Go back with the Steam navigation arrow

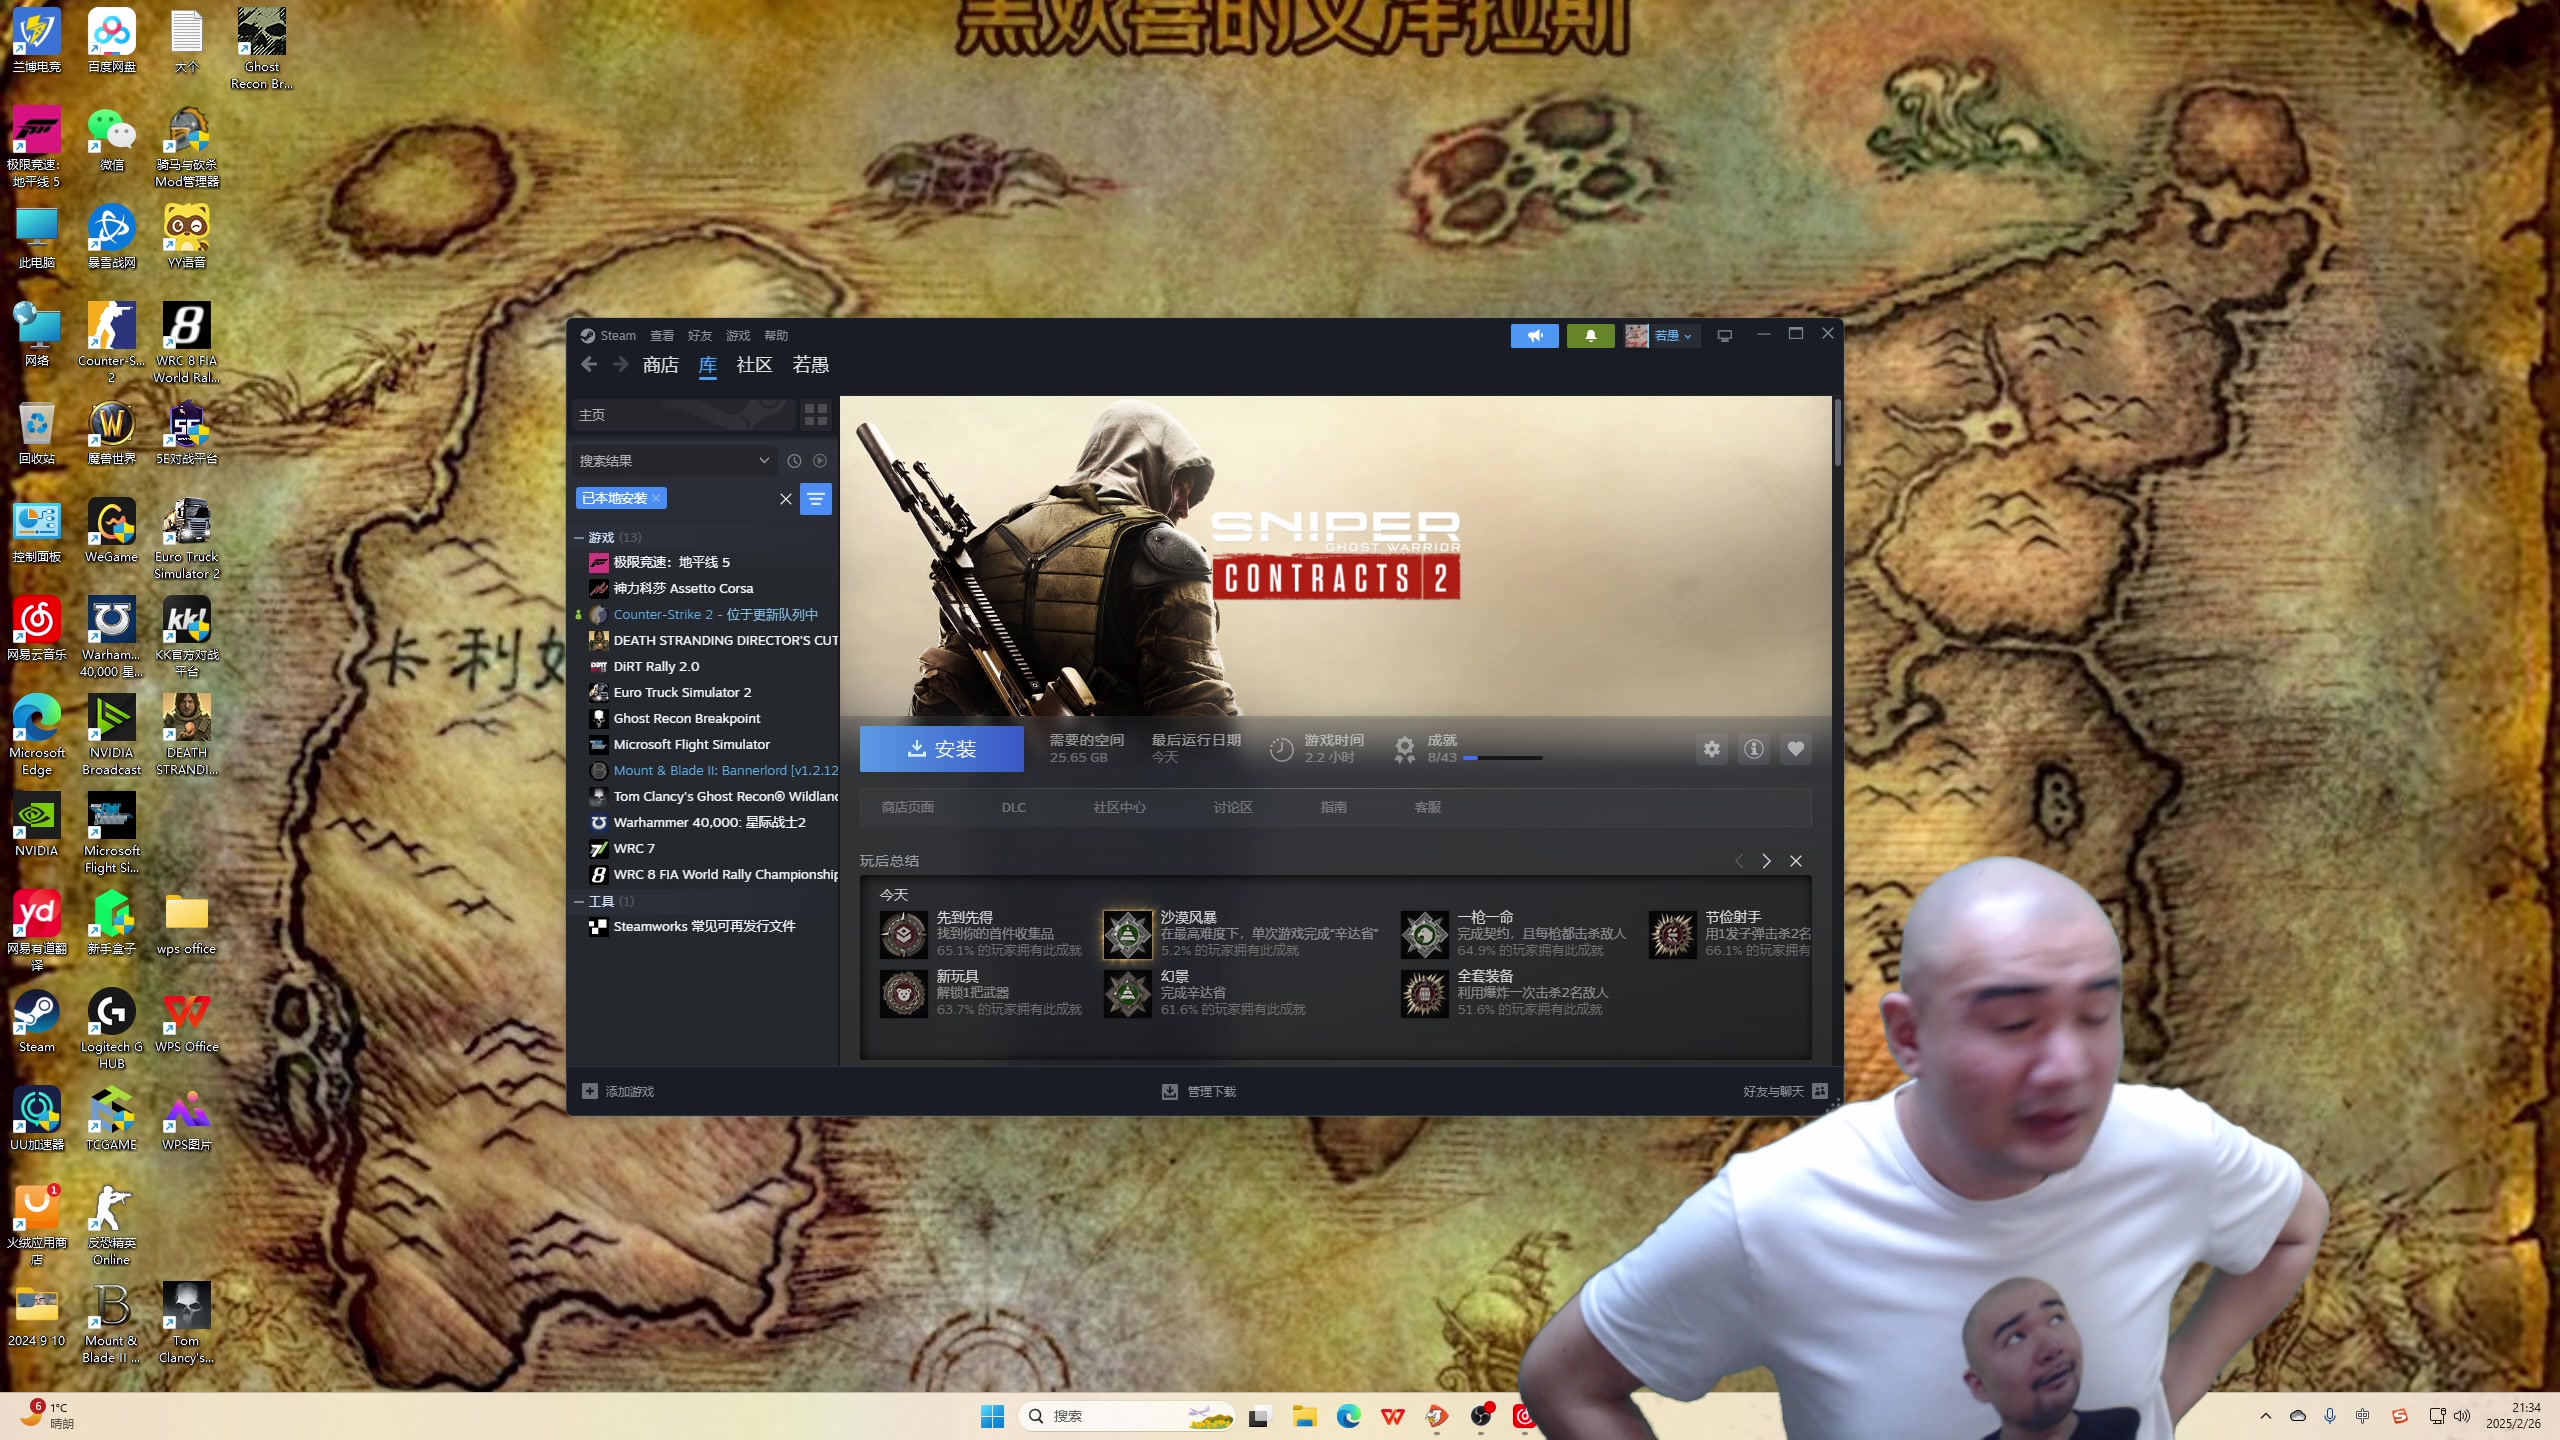click(x=589, y=365)
